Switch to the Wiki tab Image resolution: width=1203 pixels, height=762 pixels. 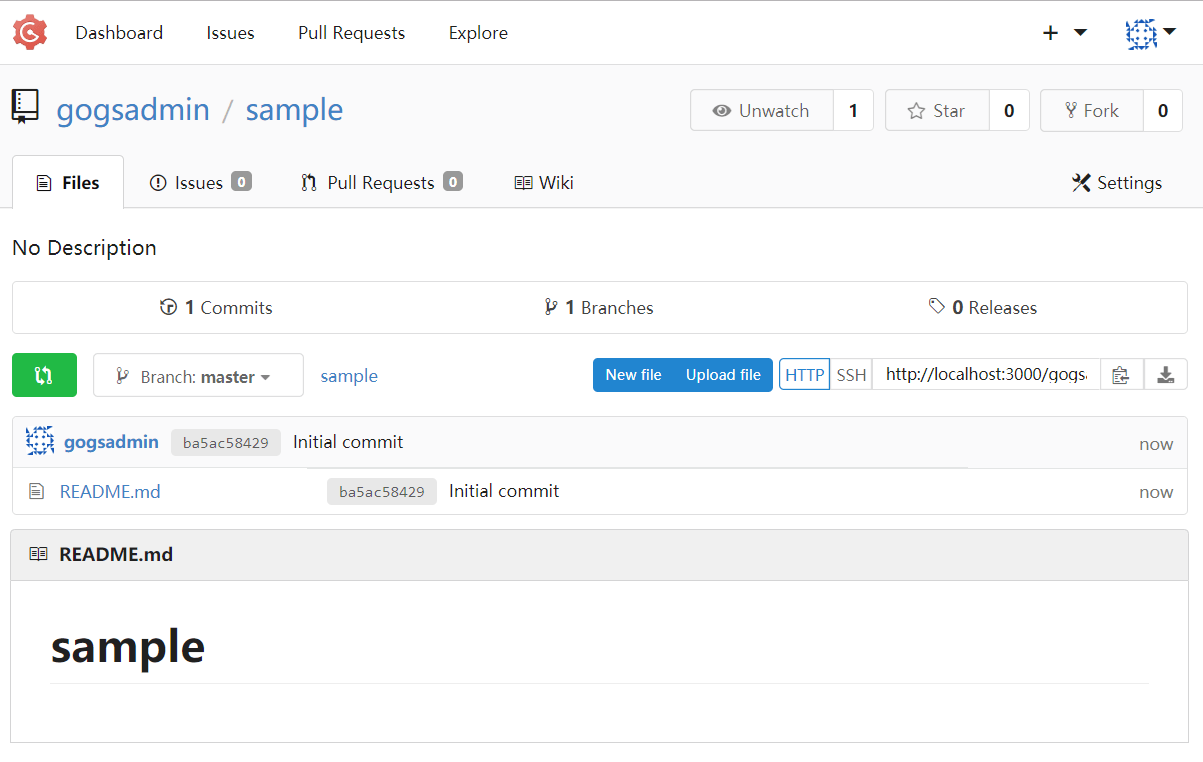click(x=544, y=183)
